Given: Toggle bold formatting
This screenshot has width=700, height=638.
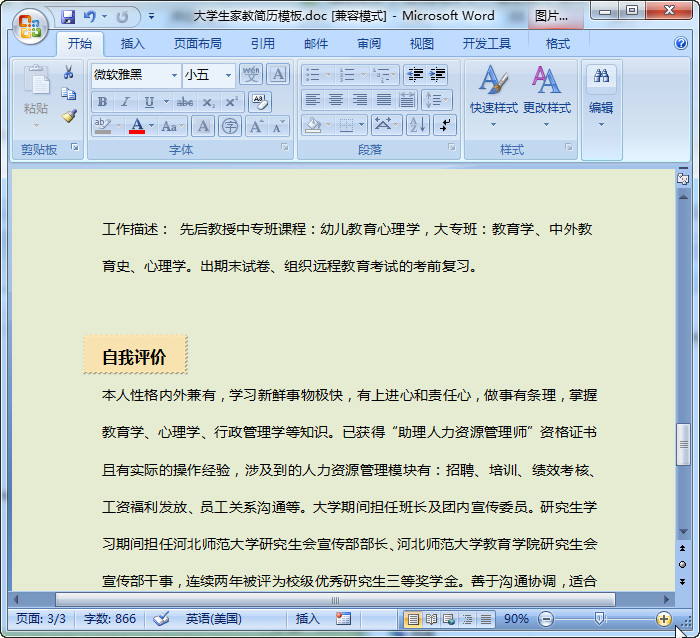Looking at the screenshot, I should pos(103,102).
